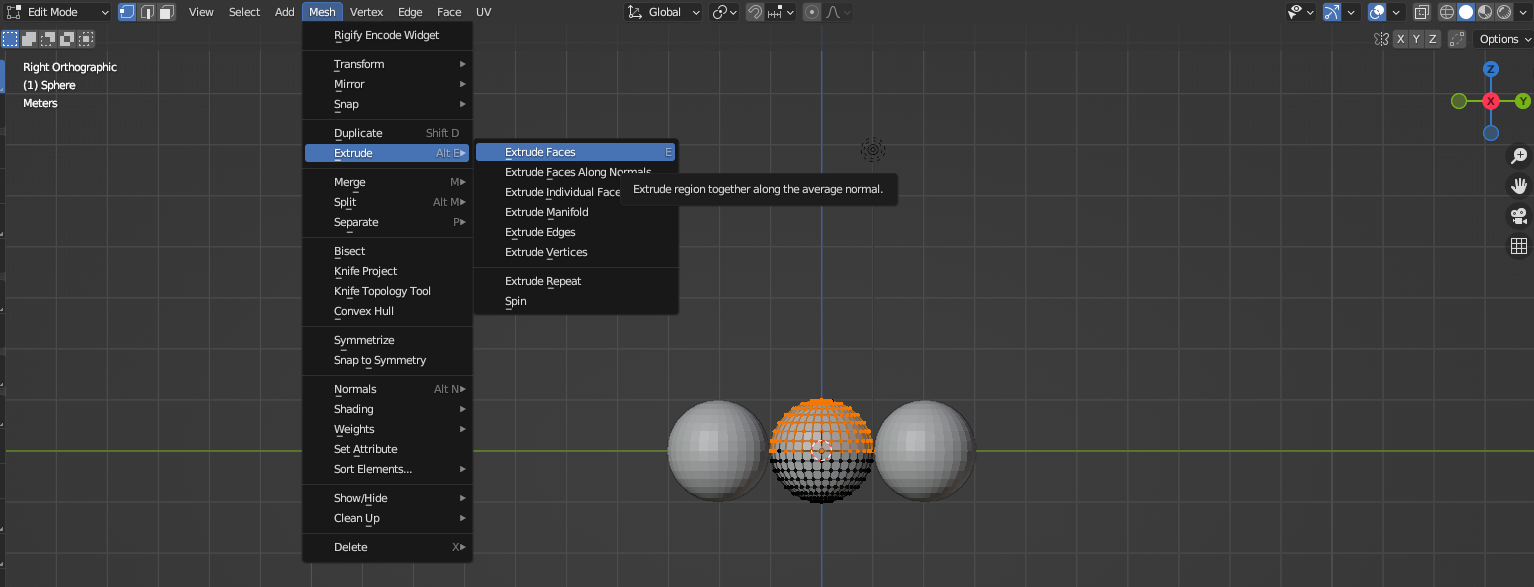Choose the Subtract select mode icon
This screenshot has height=587, width=1534.
click(x=45, y=38)
